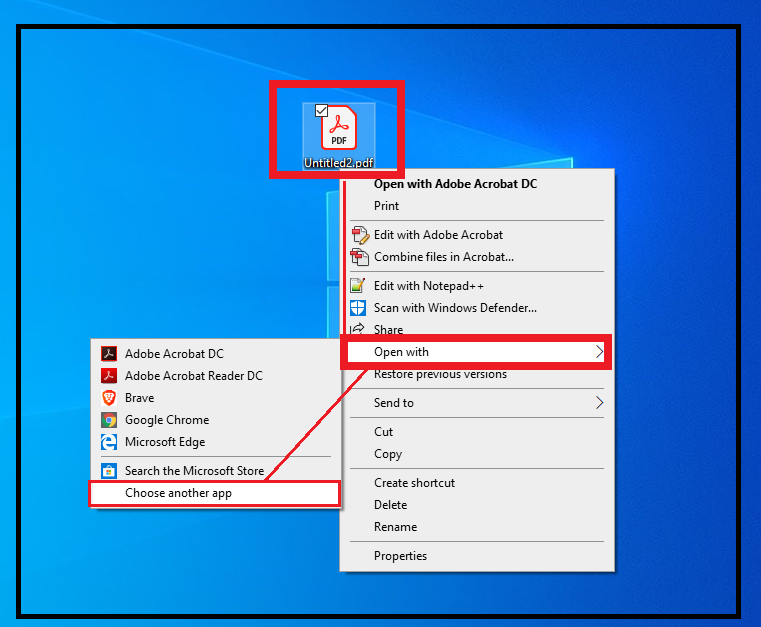Pick Microsoft Edge label in submenu
This screenshot has height=627, width=761.
pyautogui.click(x=165, y=442)
